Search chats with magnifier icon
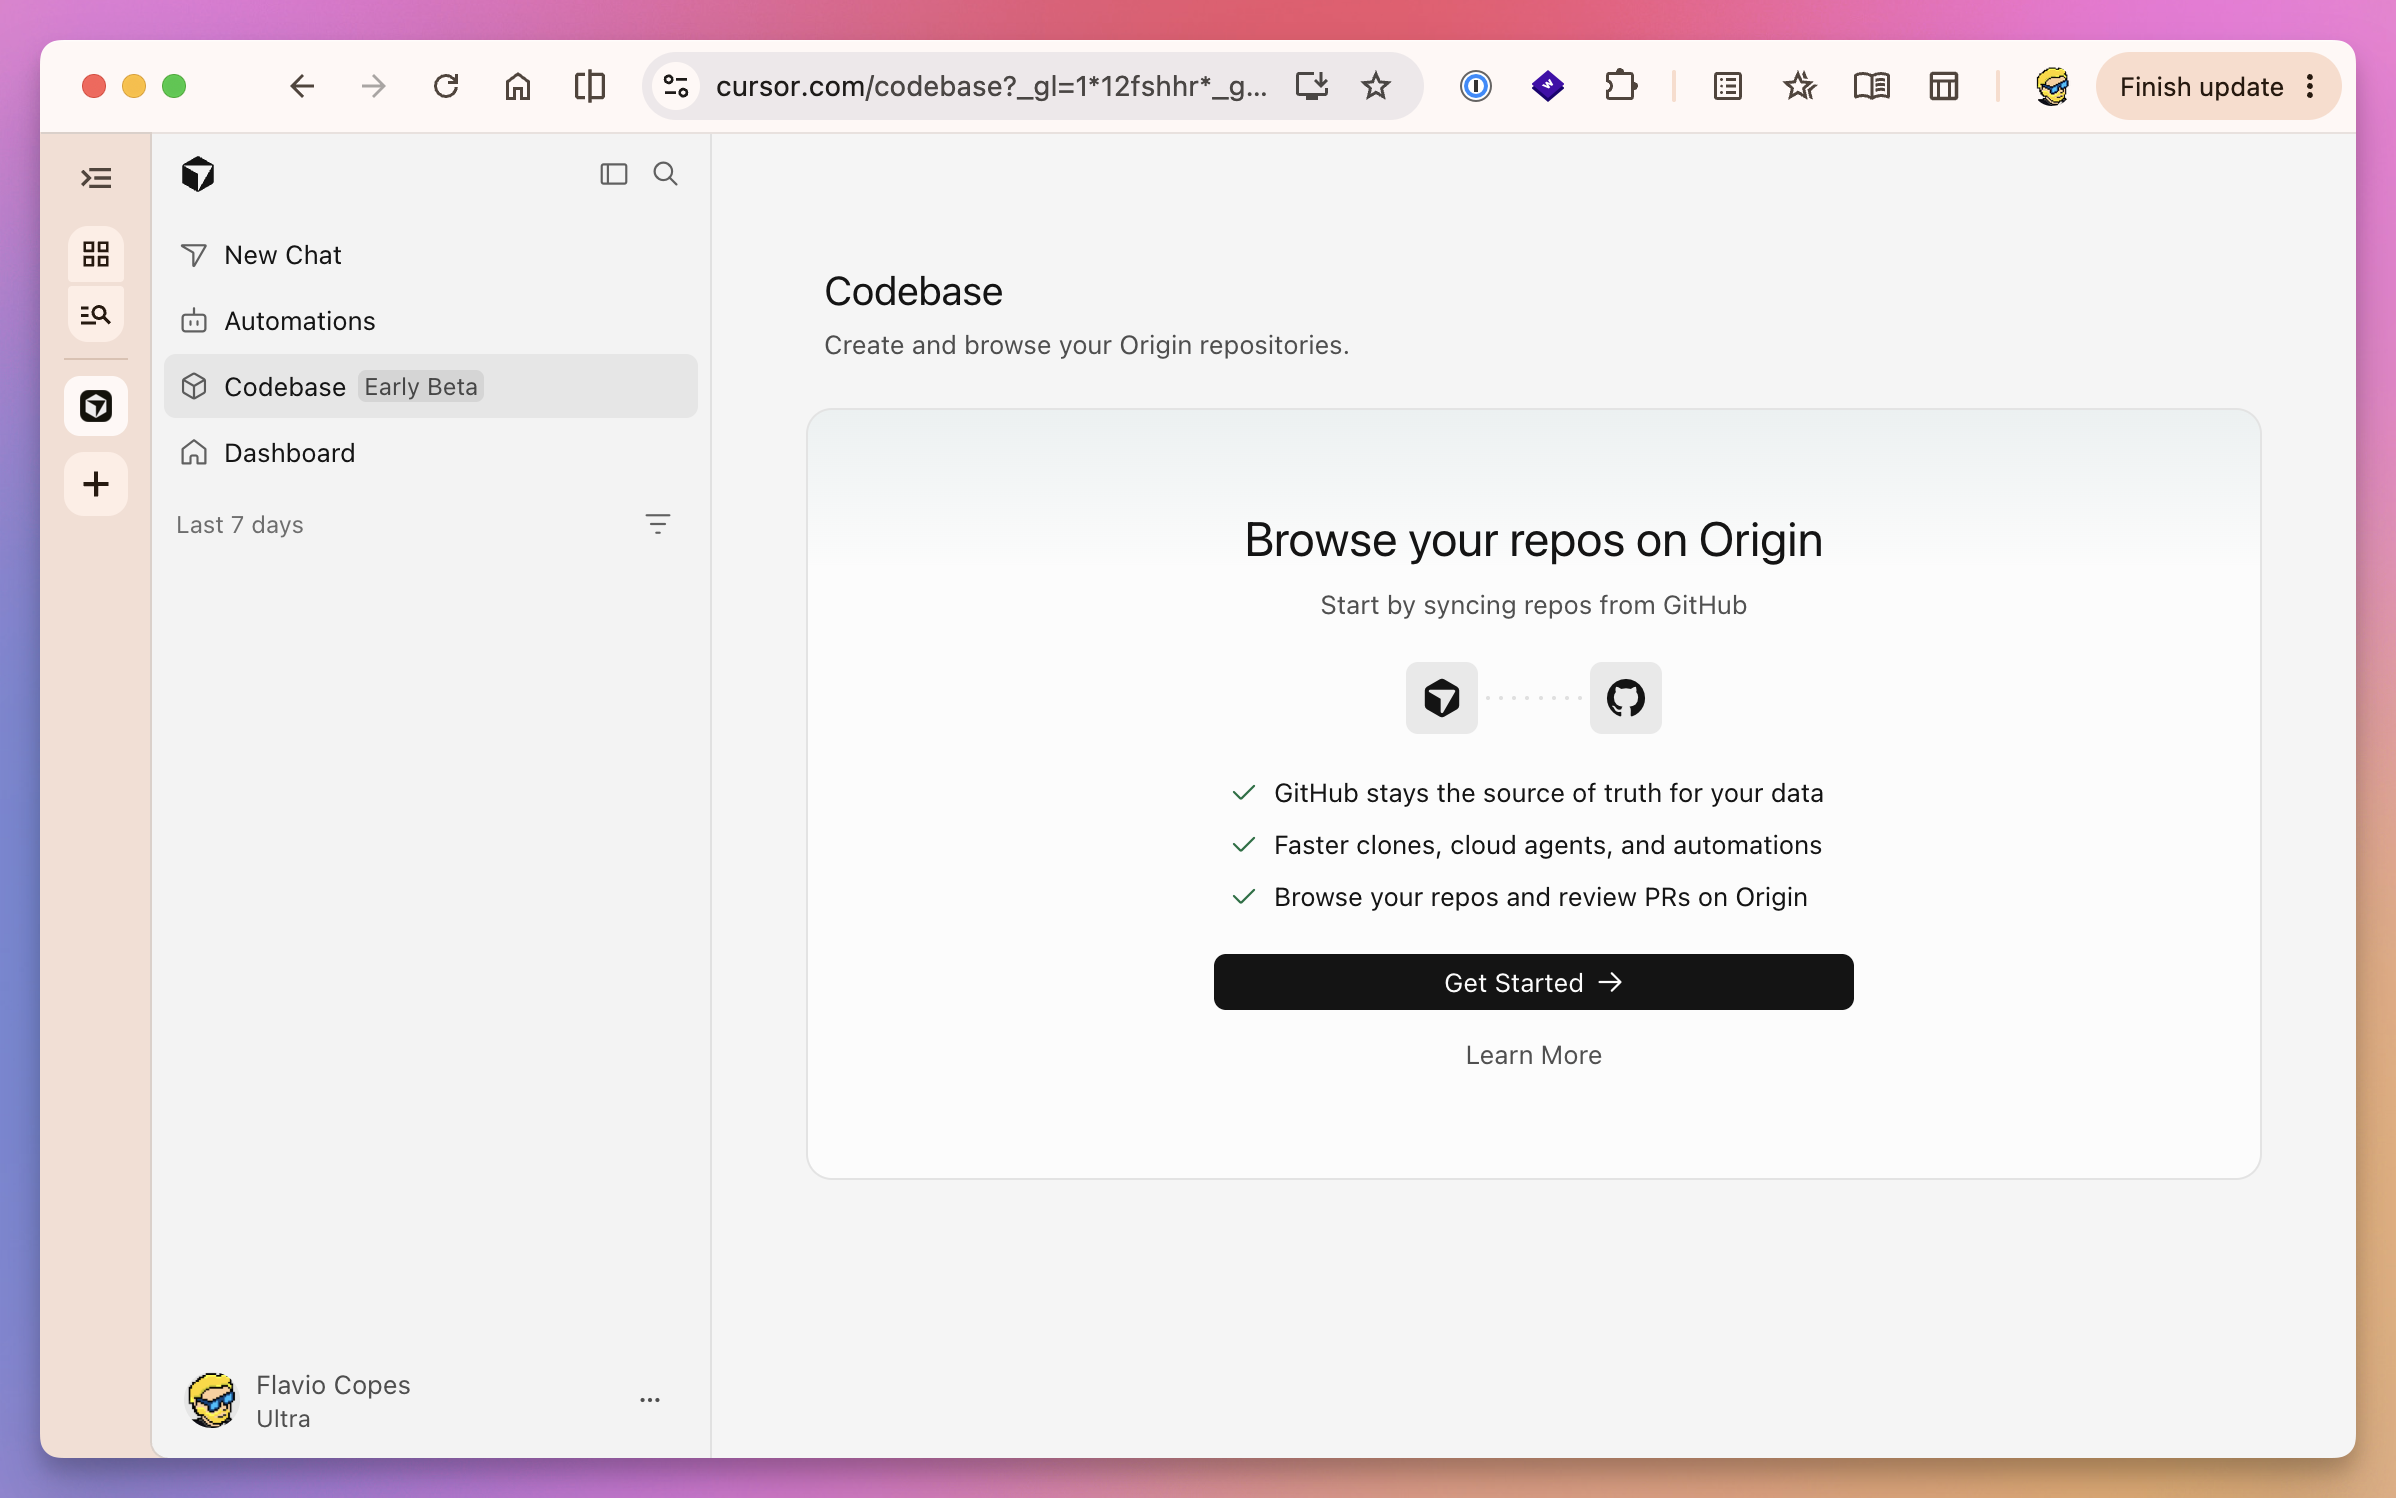The width and height of the screenshot is (2396, 1498). [665, 174]
